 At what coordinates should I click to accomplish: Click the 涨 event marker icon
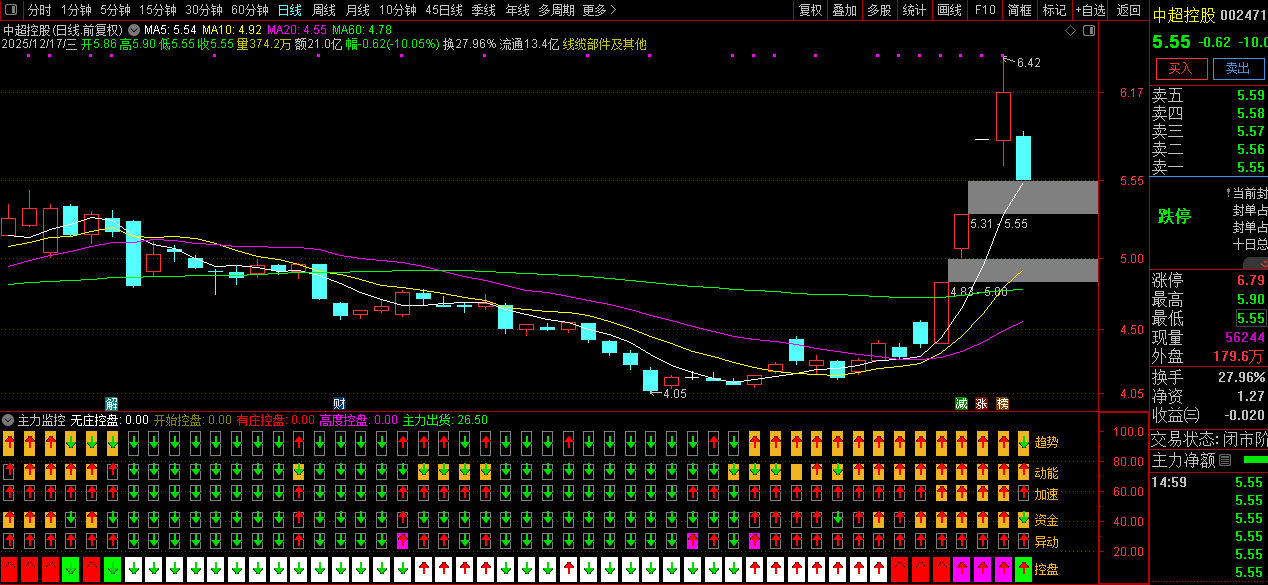pyautogui.click(x=982, y=404)
